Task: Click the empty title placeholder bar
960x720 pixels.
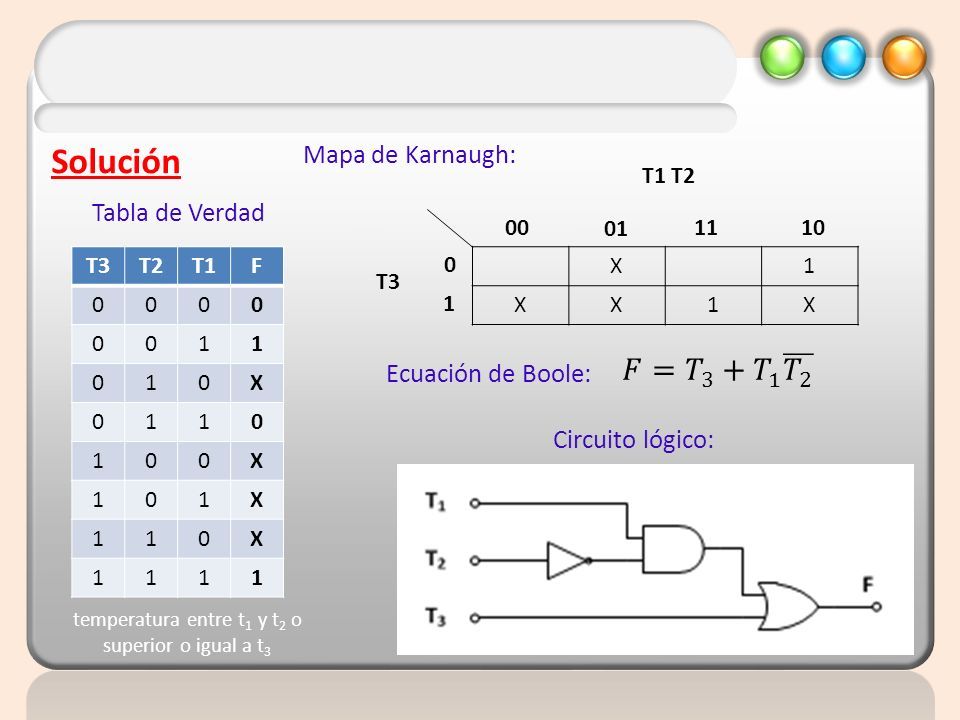Action: pyautogui.click(x=386, y=63)
